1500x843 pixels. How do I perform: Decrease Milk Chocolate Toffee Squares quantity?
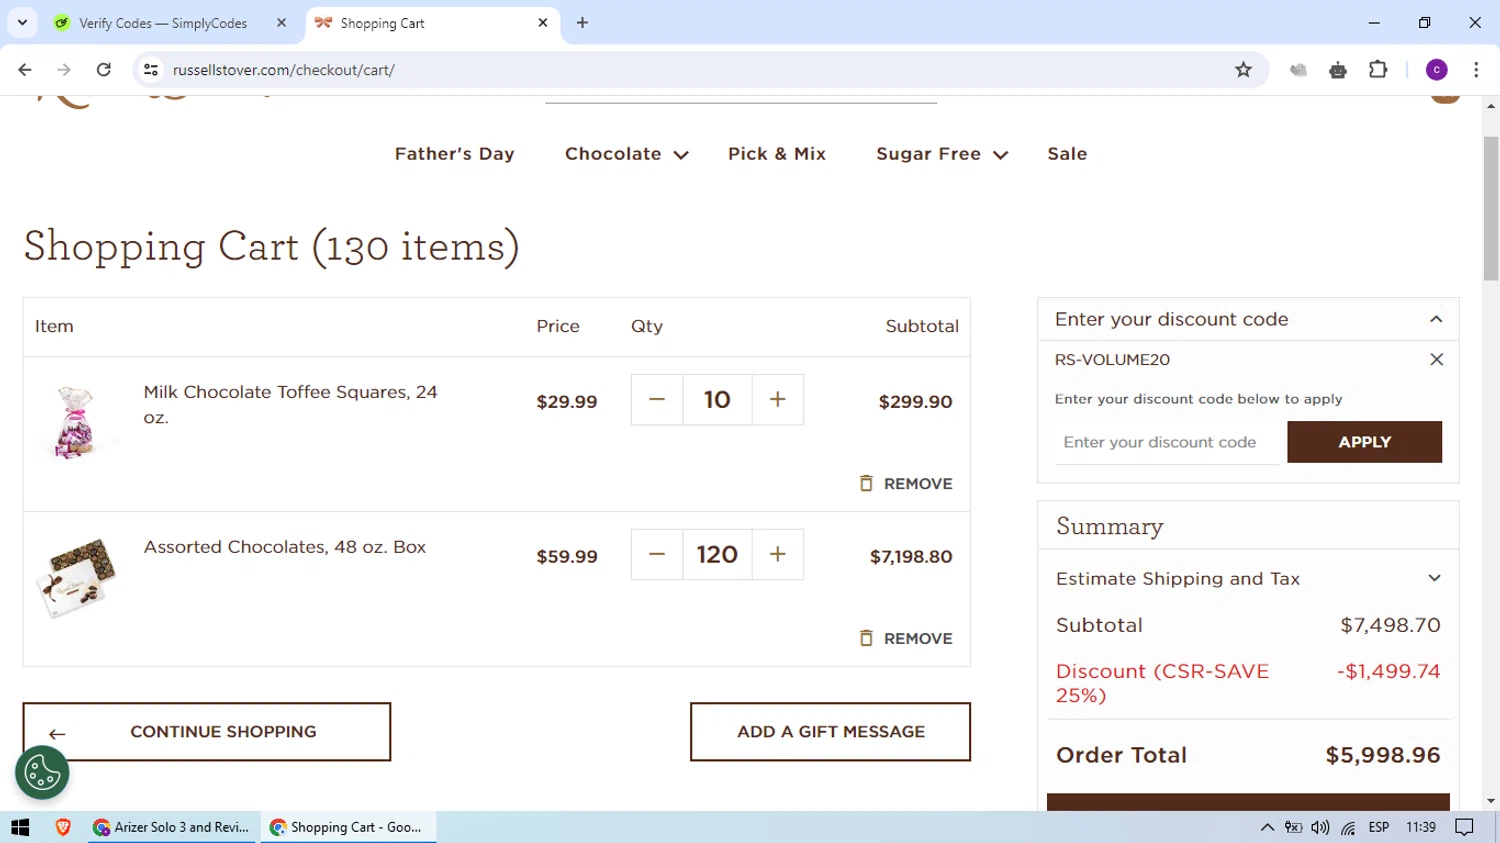pyautogui.click(x=657, y=400)
